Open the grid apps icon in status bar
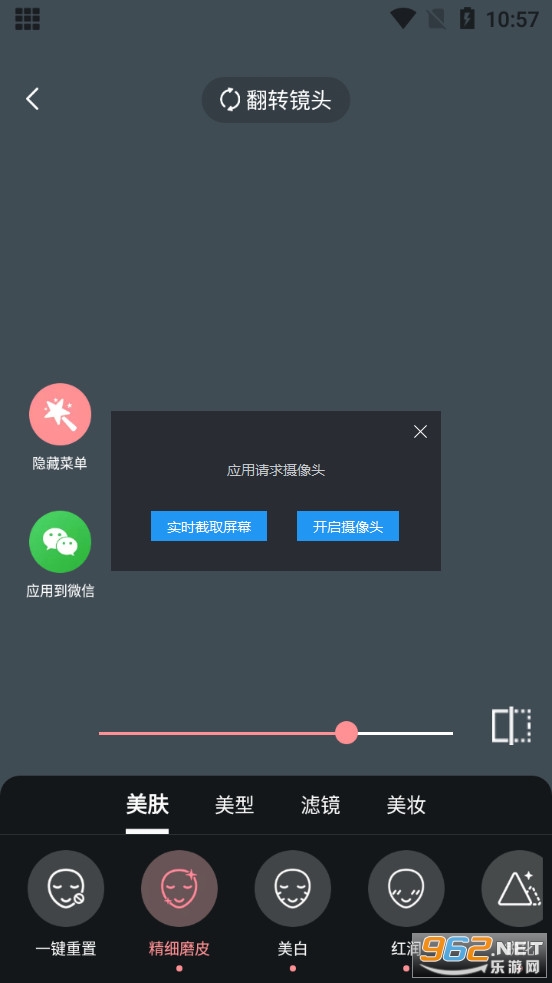This screenshot has width=552, height=983. [27, 19]
